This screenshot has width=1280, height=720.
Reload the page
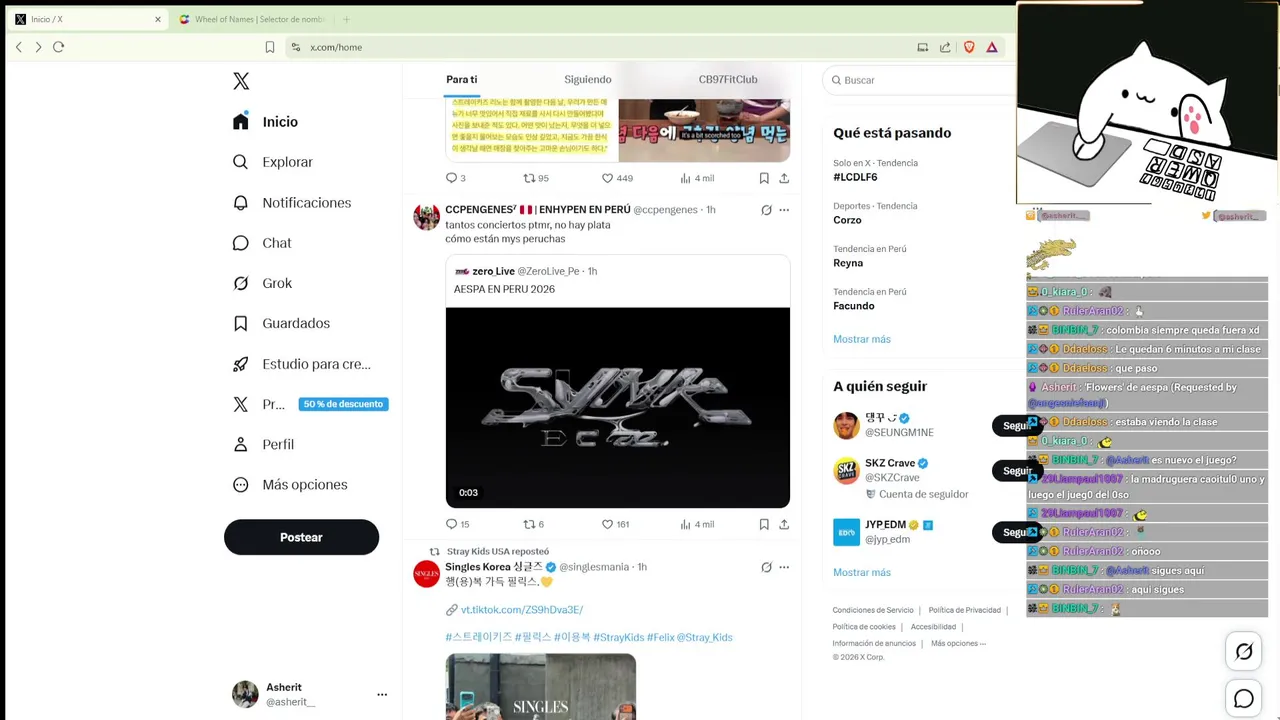pos(58,47)
